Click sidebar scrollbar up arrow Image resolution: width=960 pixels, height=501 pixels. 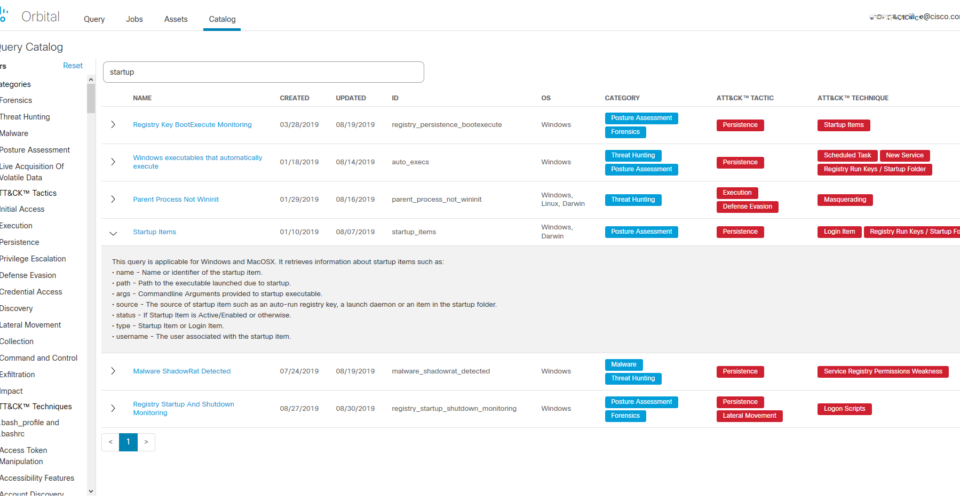[x=91, y=80]
